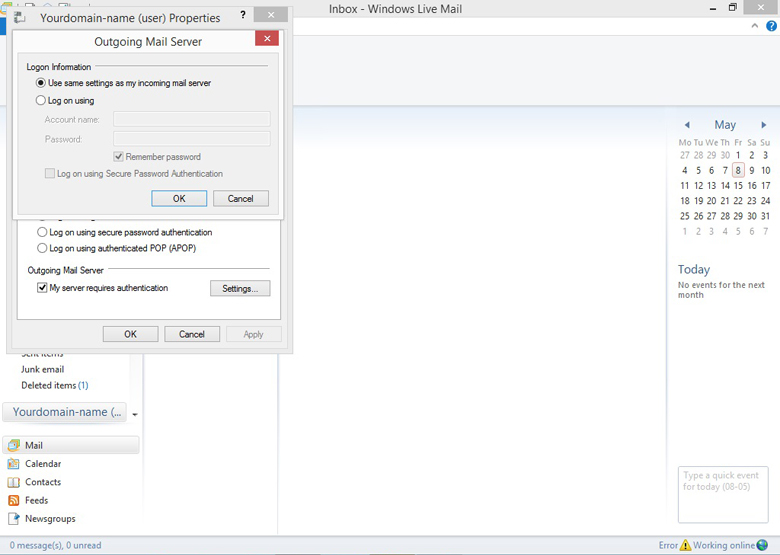Click the help icon in ribbon corner
Image resolution: width=780 pixels, height=555 pixels.
(757, 27)
